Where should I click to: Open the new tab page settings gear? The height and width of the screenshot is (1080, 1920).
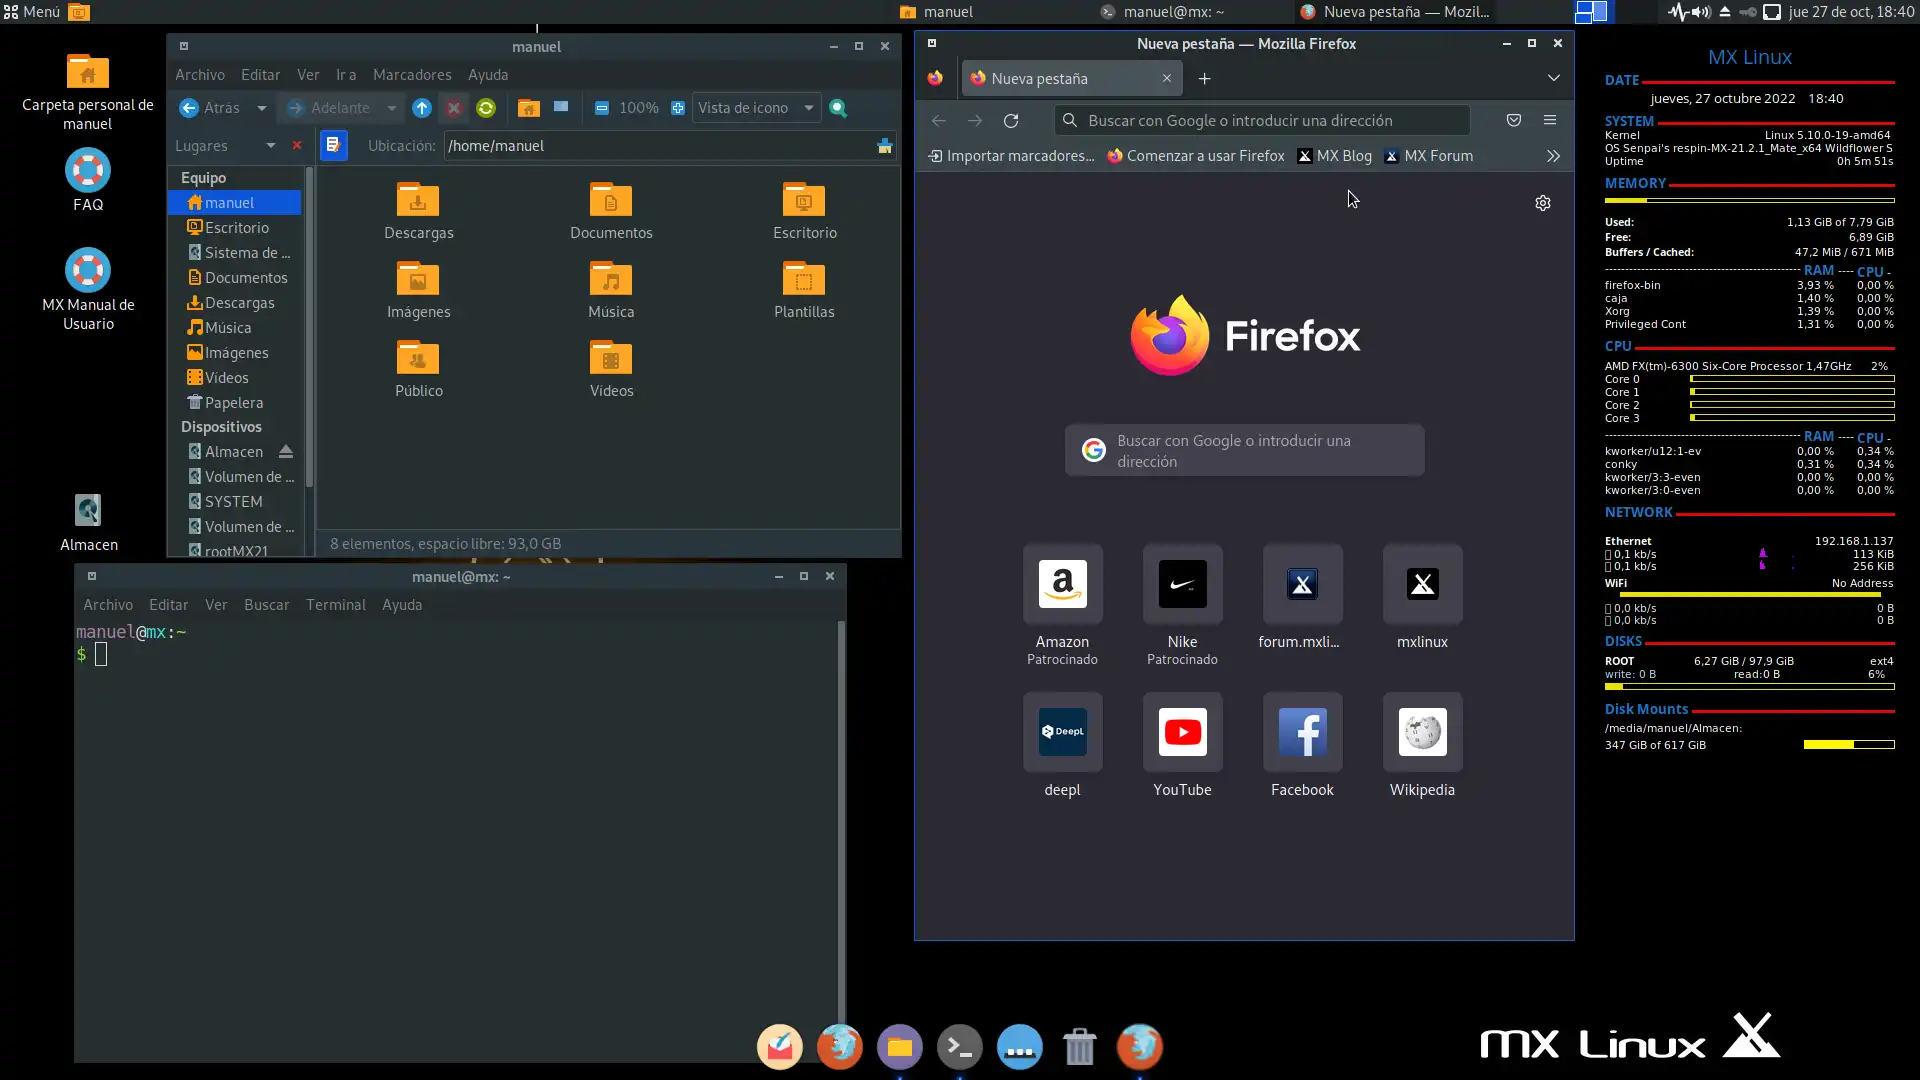[x=1543, y=203]
